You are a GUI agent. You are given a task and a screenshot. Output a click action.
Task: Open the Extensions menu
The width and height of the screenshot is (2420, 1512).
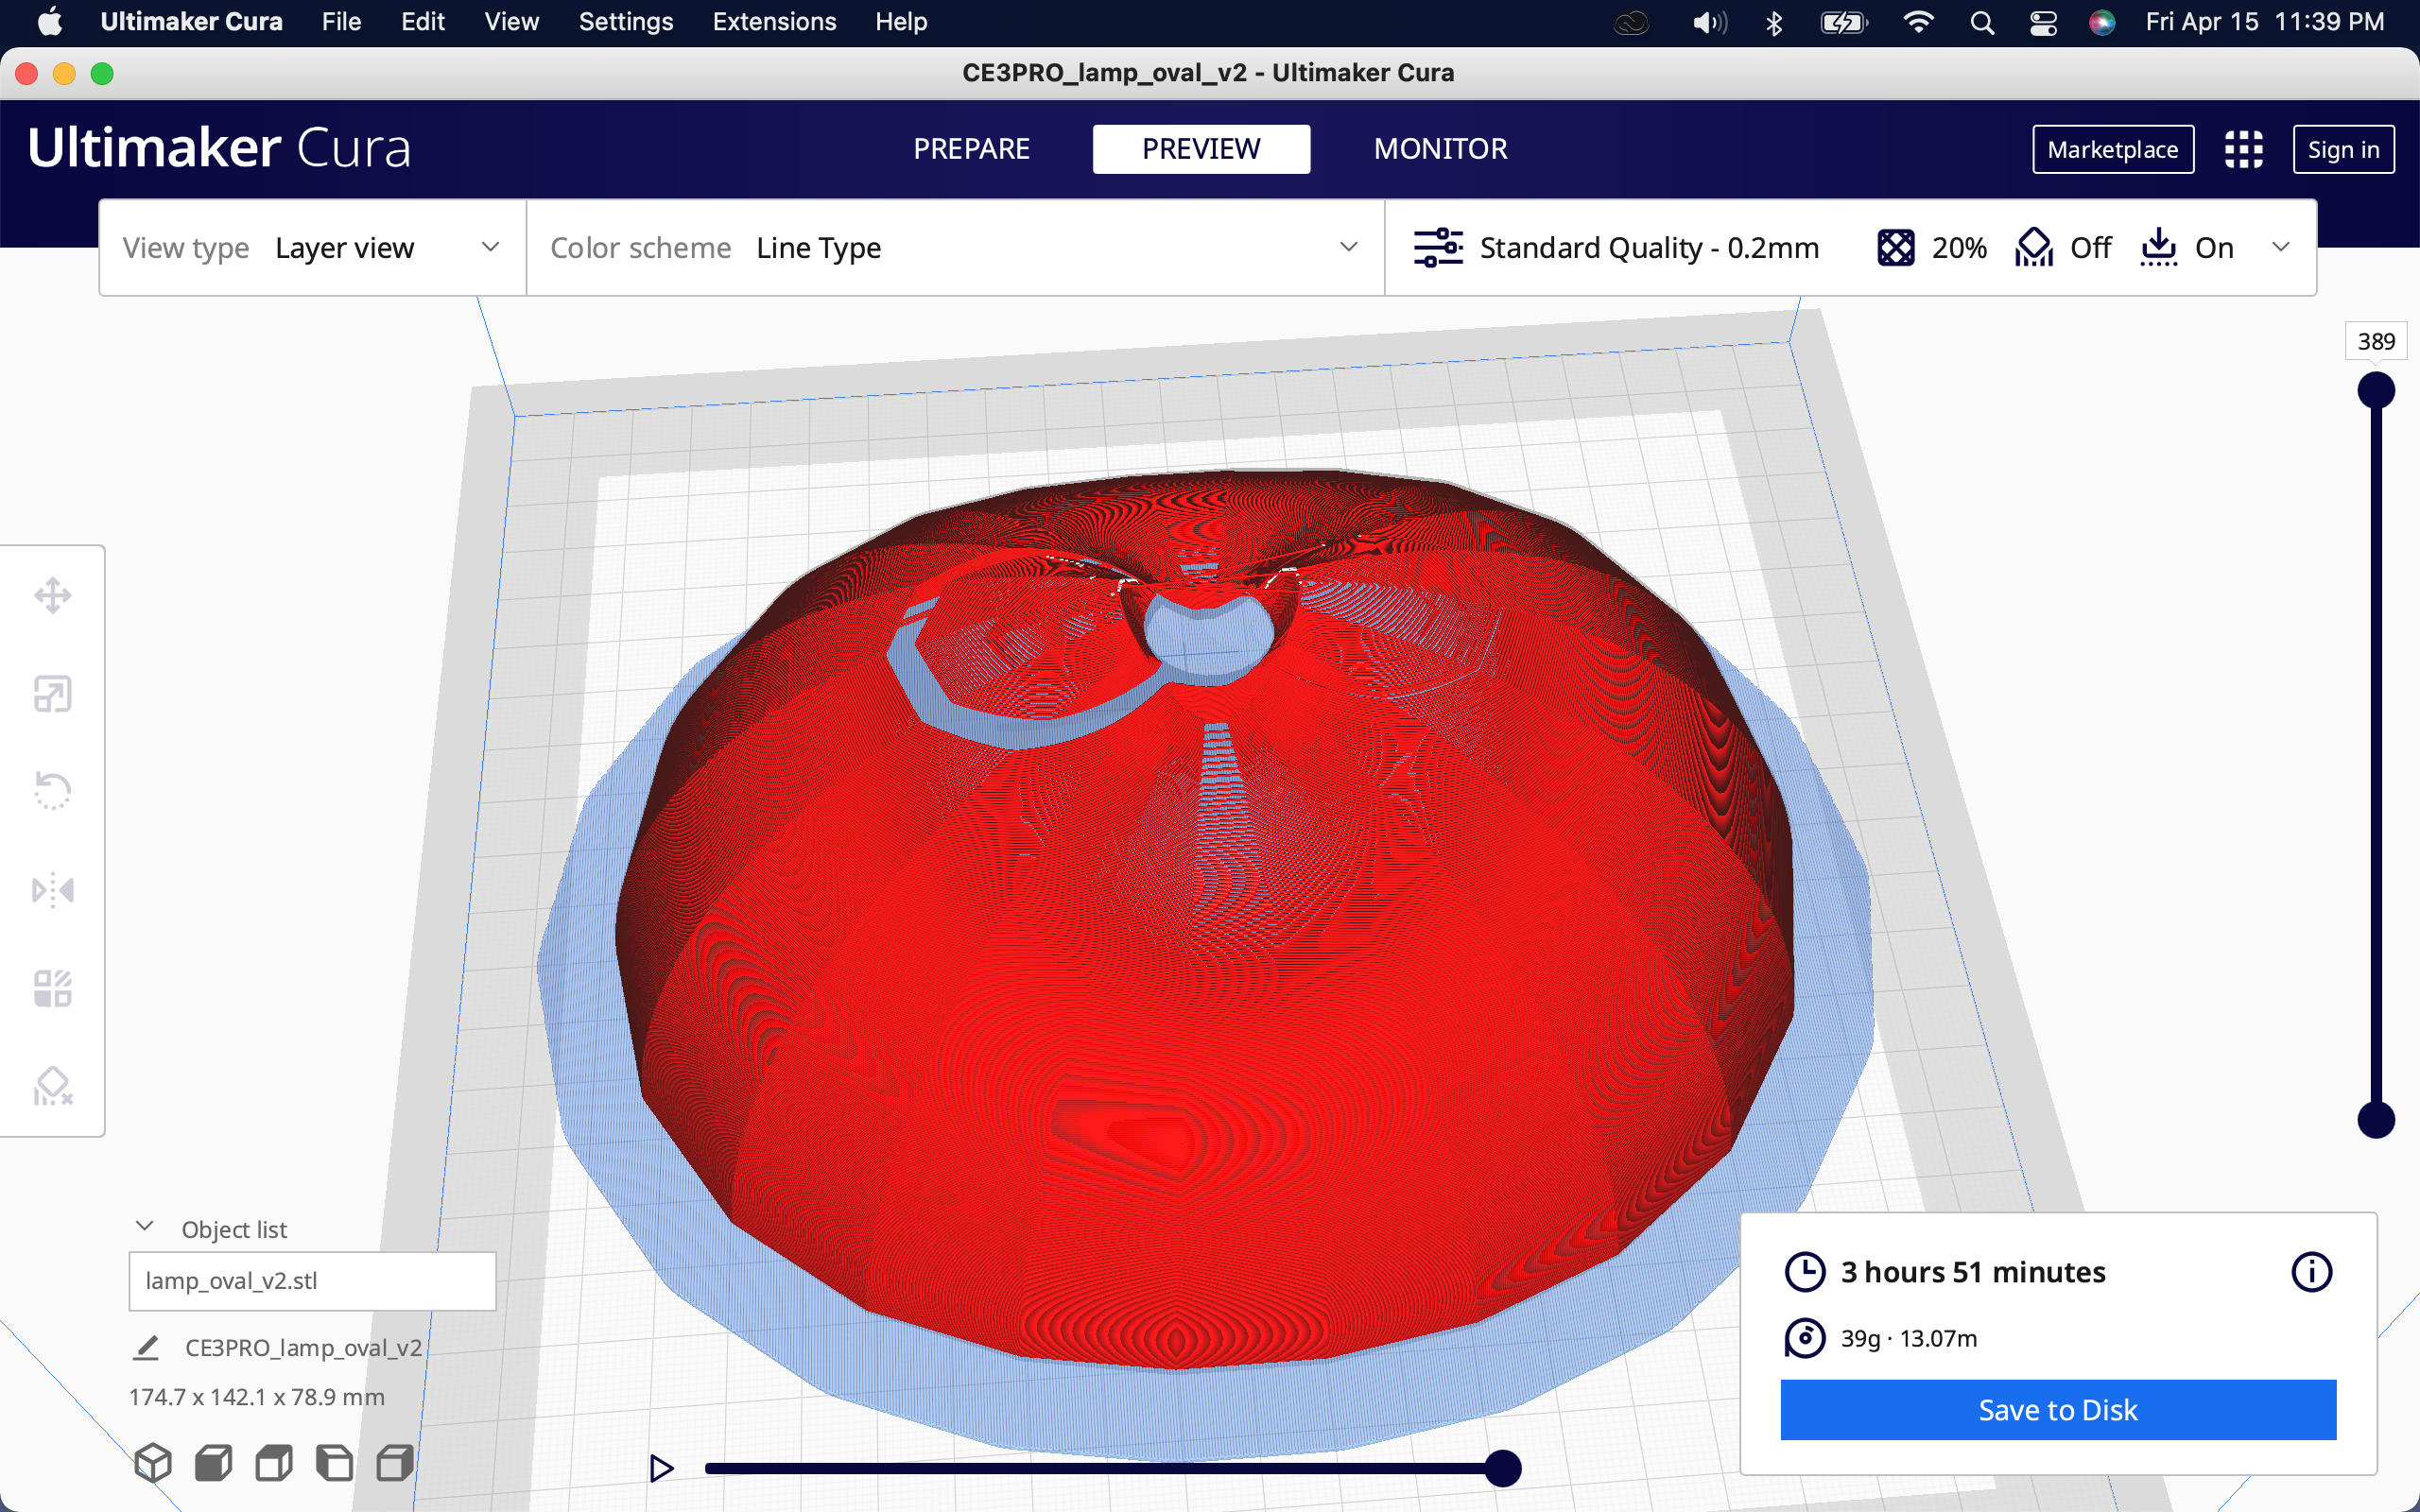click(x=774, y=22)
